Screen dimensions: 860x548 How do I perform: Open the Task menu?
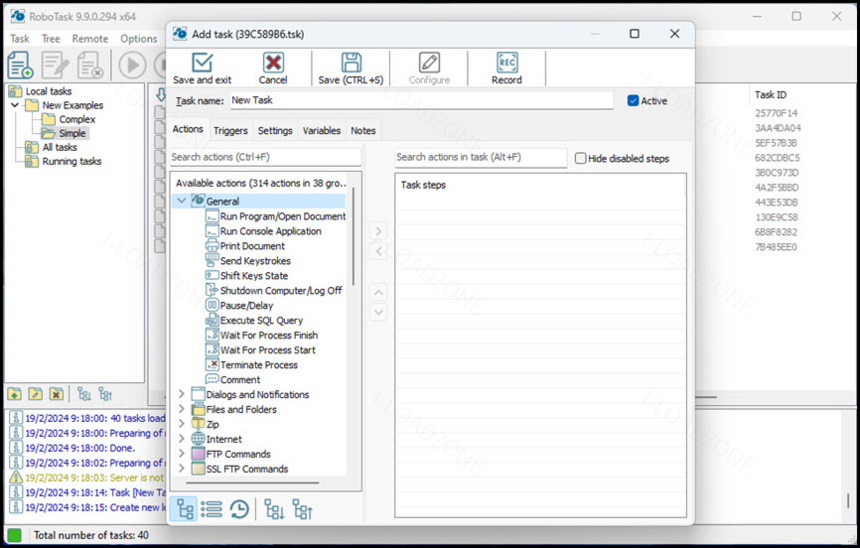point(20,39)
